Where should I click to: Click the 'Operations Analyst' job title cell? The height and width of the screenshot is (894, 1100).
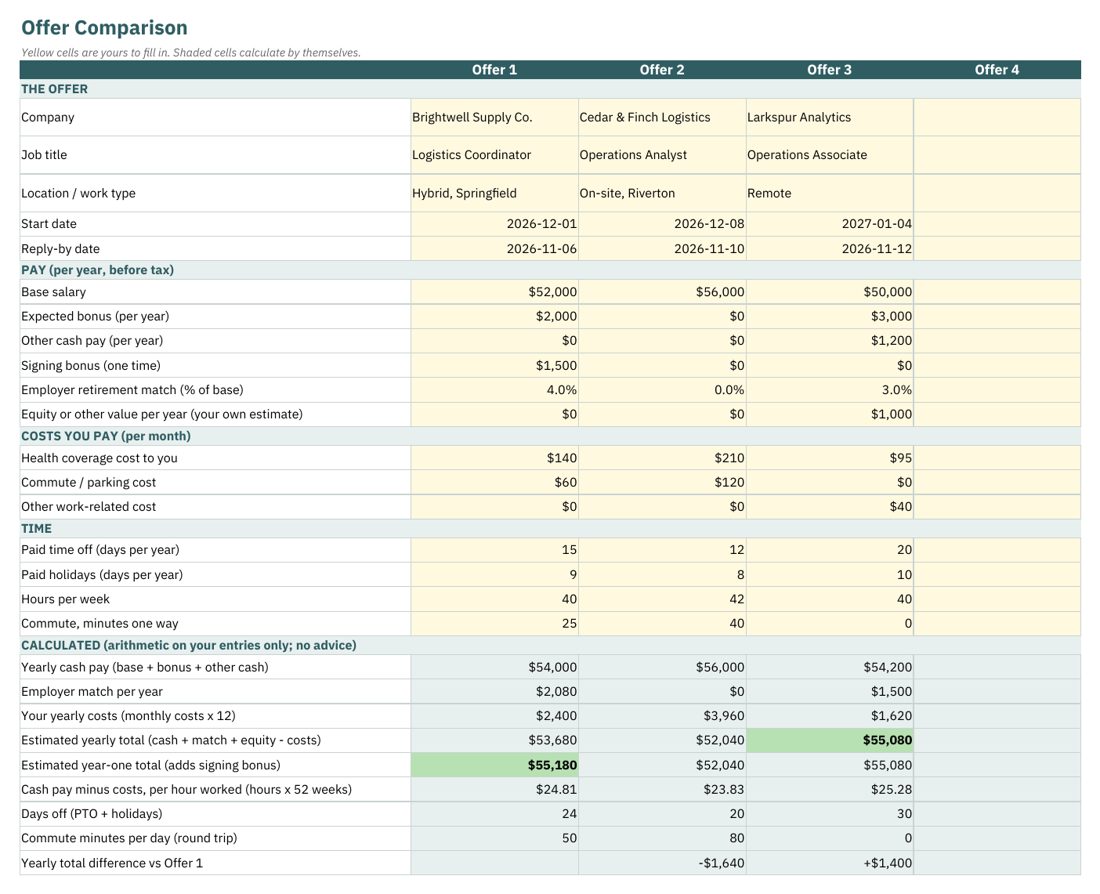coord(662,155)
